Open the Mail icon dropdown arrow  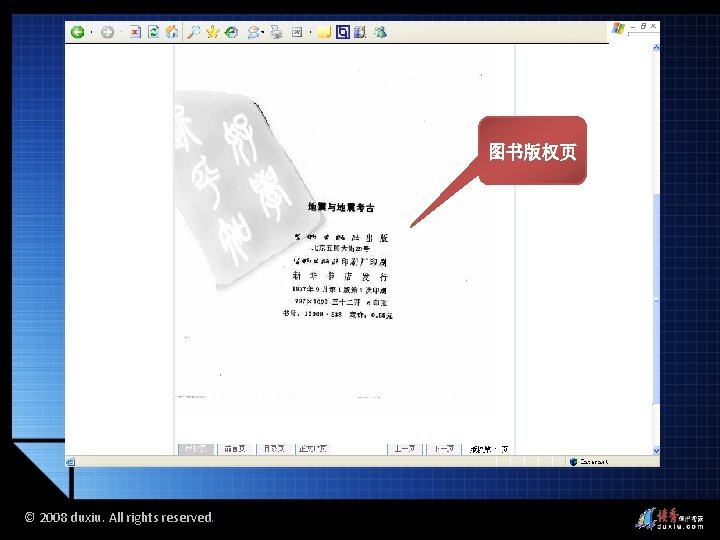pos(263,33)
